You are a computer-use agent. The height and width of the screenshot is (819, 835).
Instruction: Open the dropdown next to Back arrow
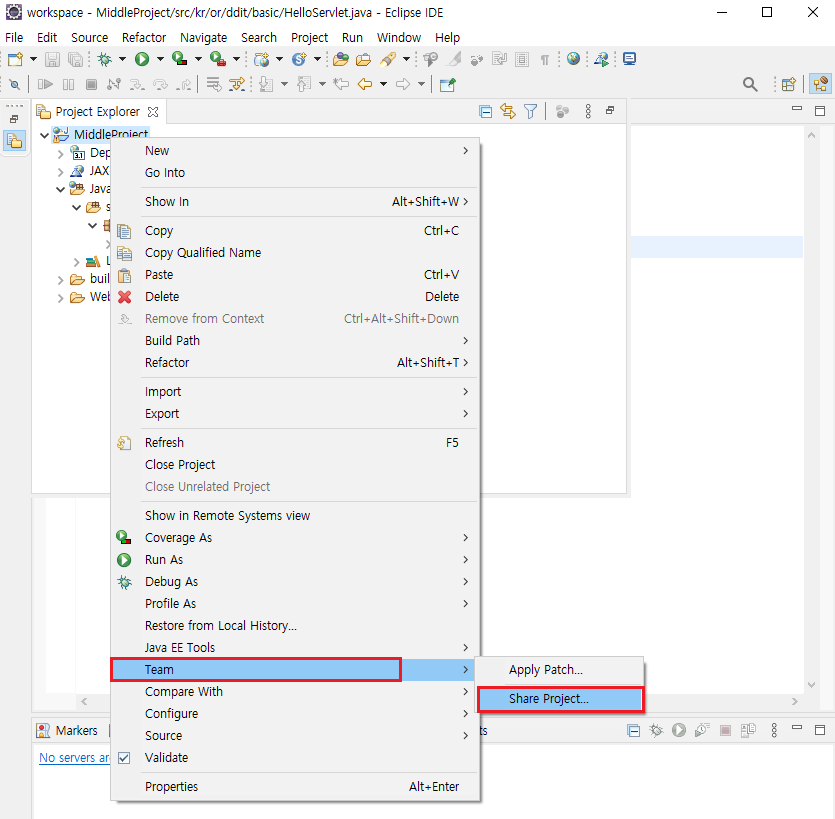pyautogui.click(x=383, y=84)
